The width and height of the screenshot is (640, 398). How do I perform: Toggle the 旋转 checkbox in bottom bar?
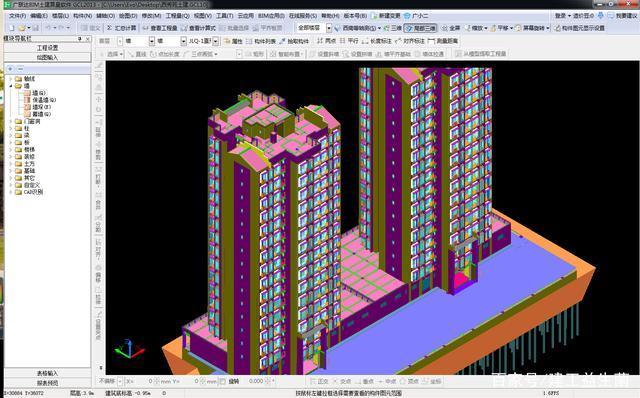[222, 381]
